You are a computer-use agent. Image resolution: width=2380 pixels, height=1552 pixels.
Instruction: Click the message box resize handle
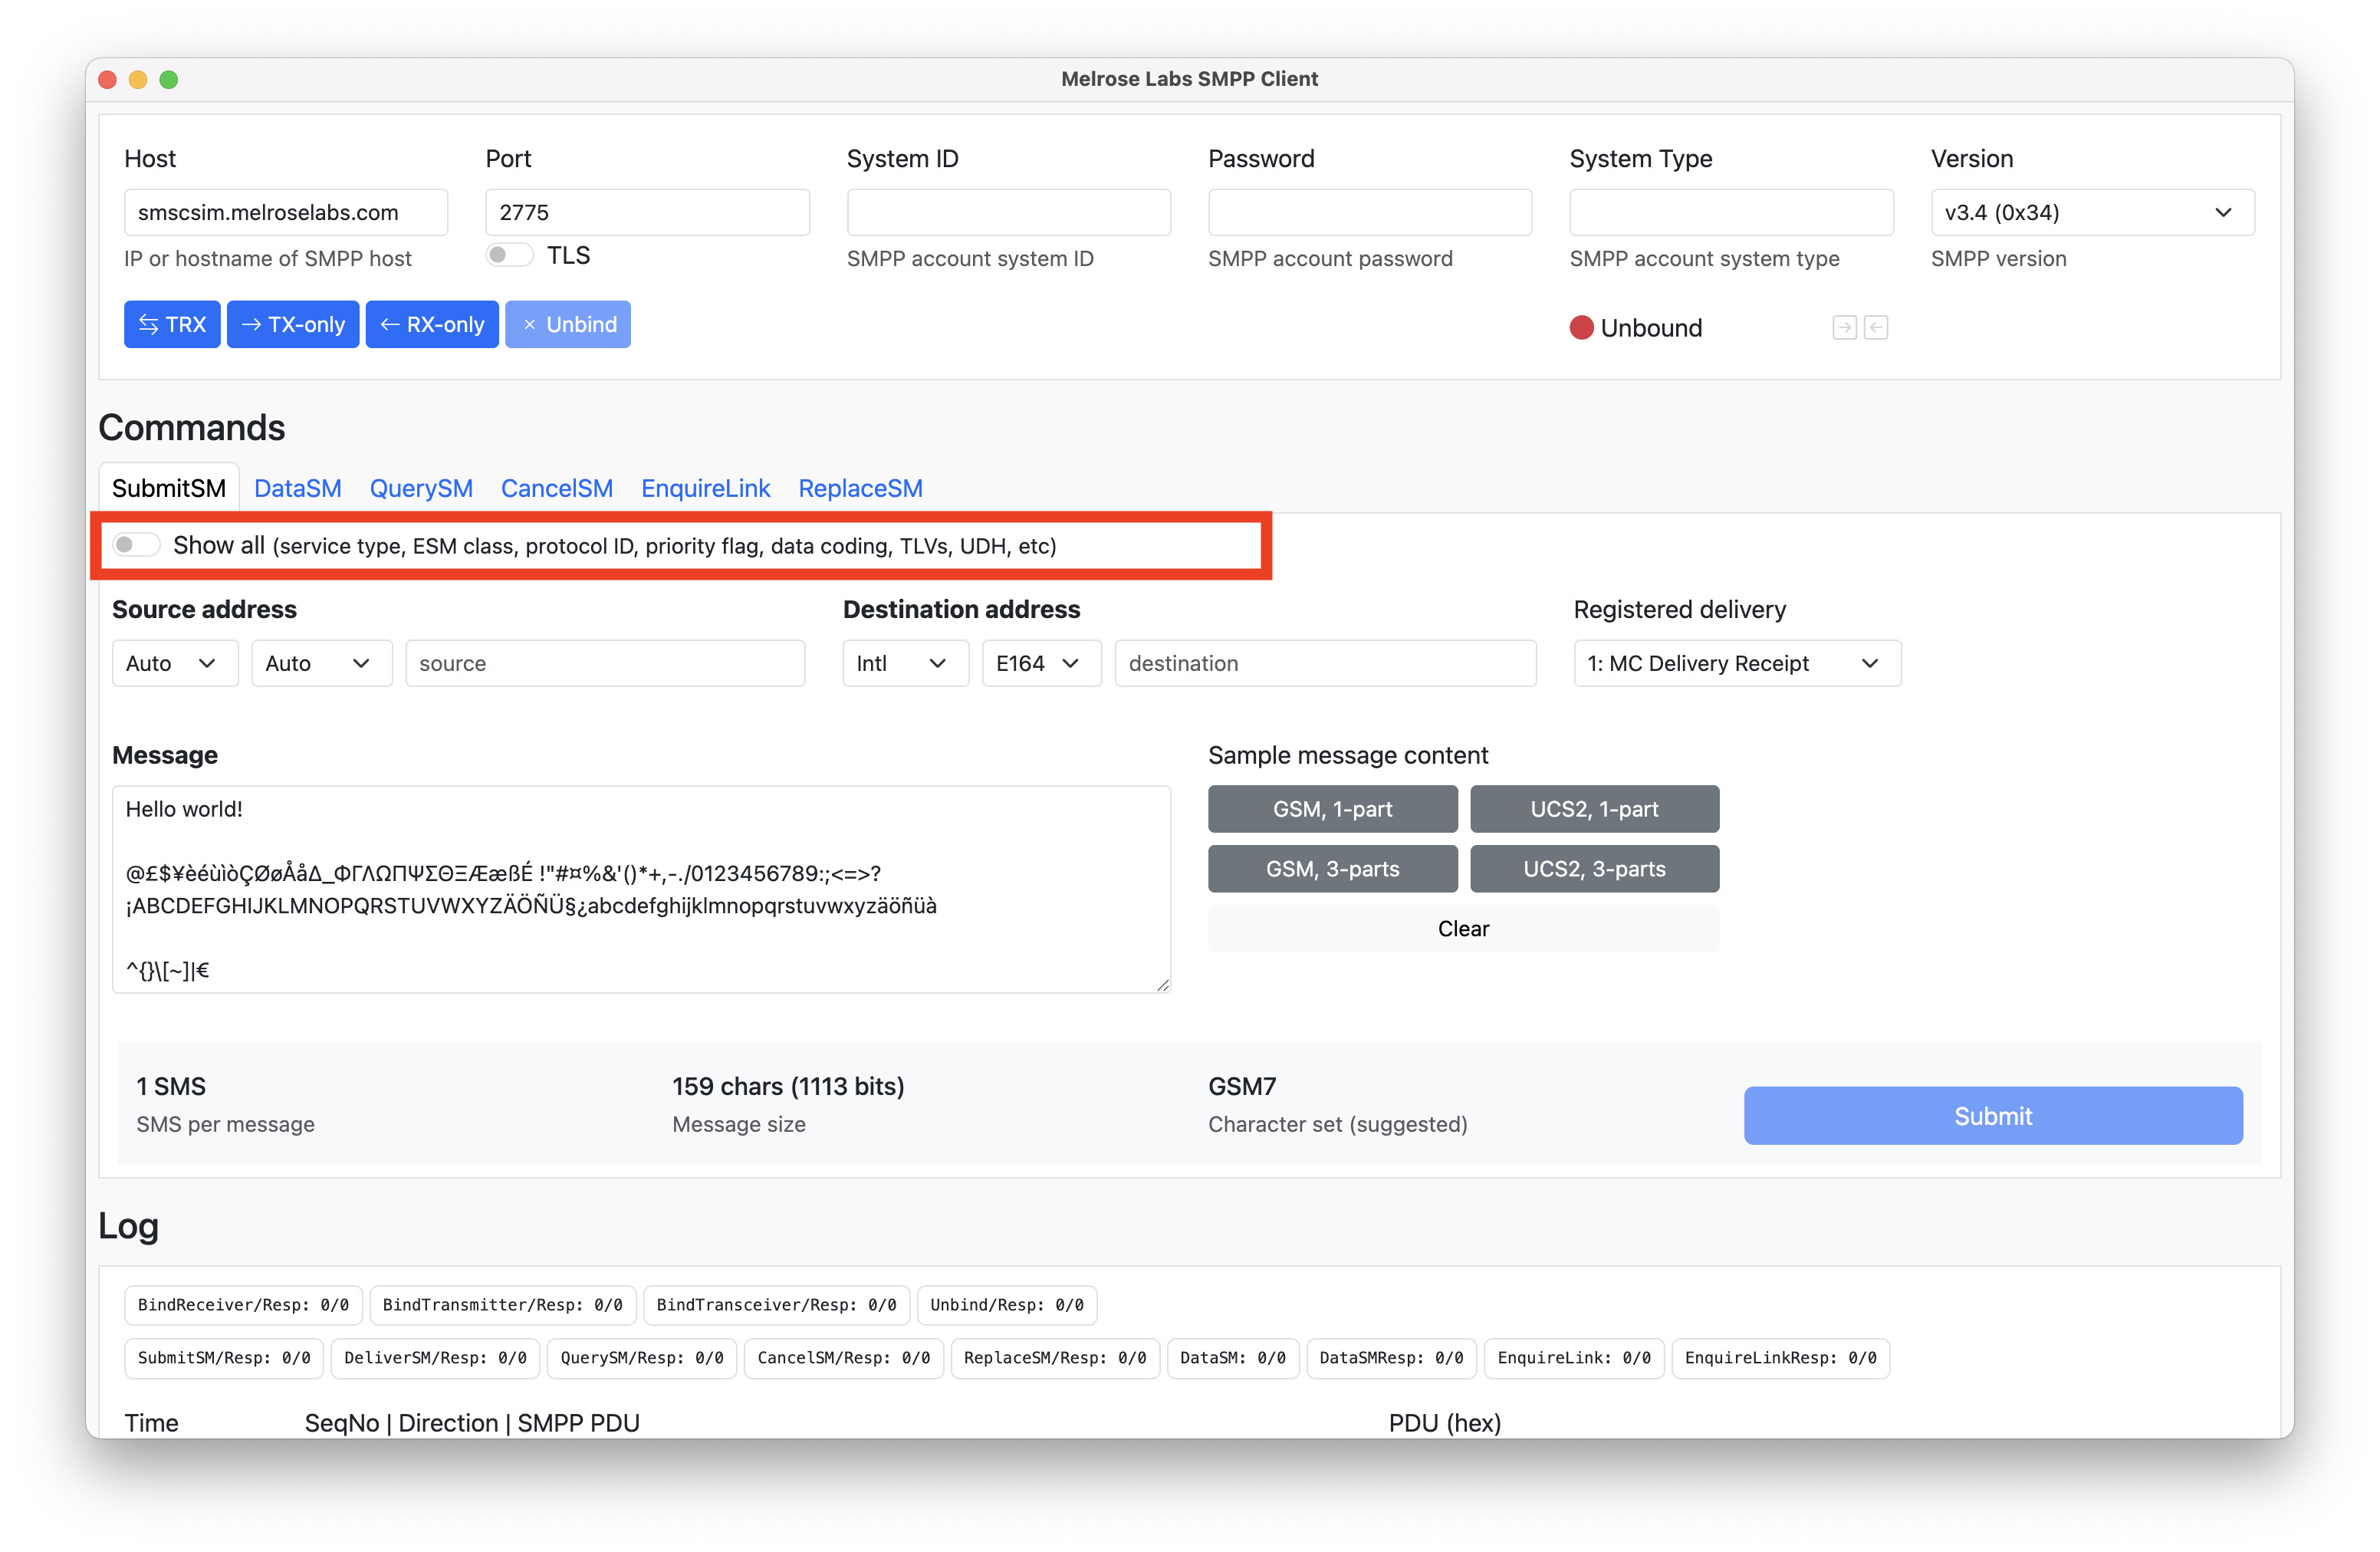click(x=1162, y=985)
